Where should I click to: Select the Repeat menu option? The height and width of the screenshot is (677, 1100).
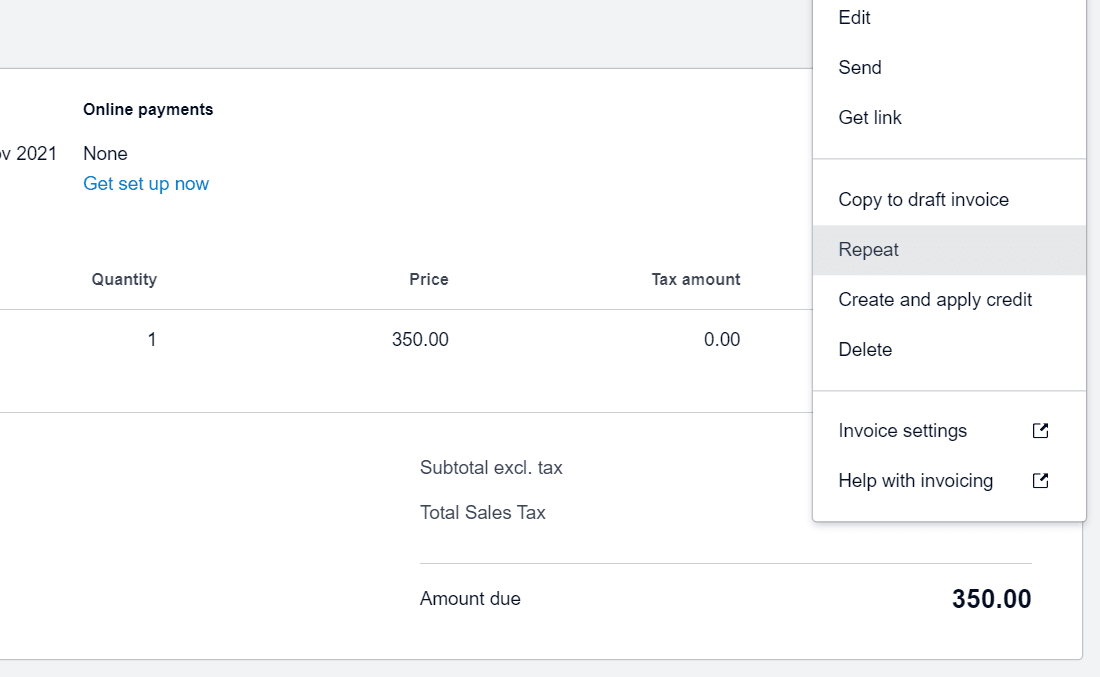948,250
